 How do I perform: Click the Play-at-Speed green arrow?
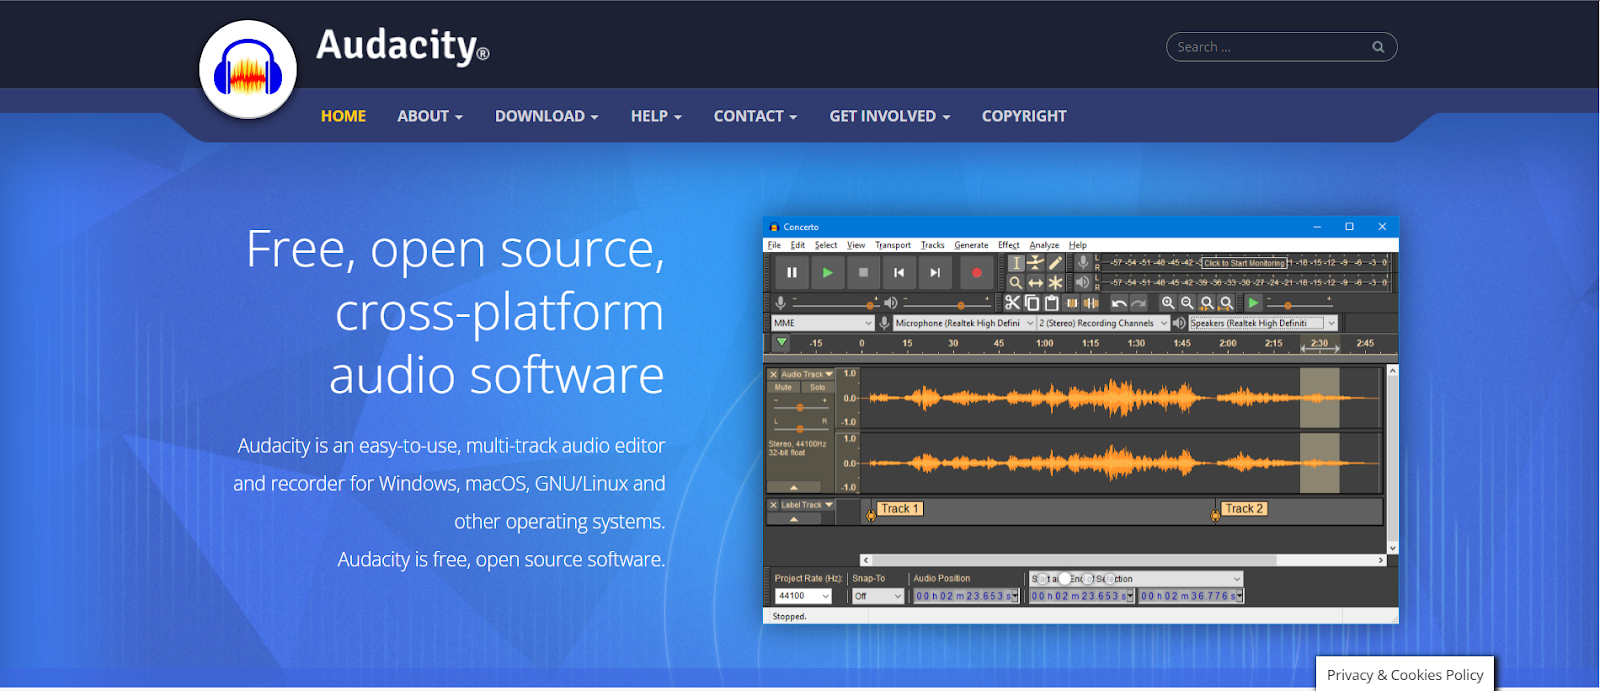click(x=1253, y=303)
